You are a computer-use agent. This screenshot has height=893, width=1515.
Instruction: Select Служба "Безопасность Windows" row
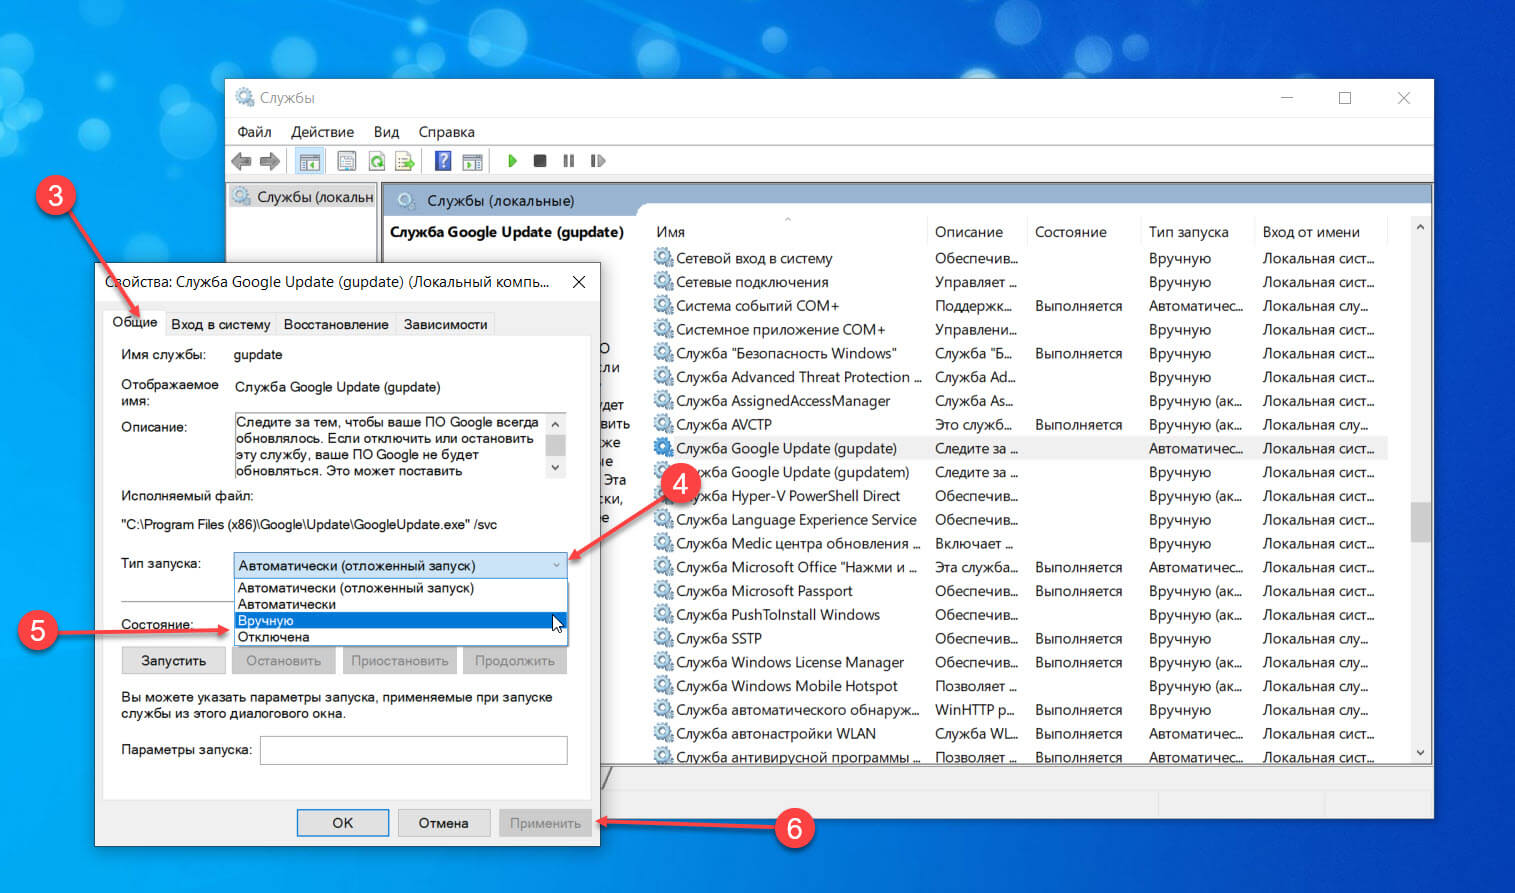(x=1020, y=353)
